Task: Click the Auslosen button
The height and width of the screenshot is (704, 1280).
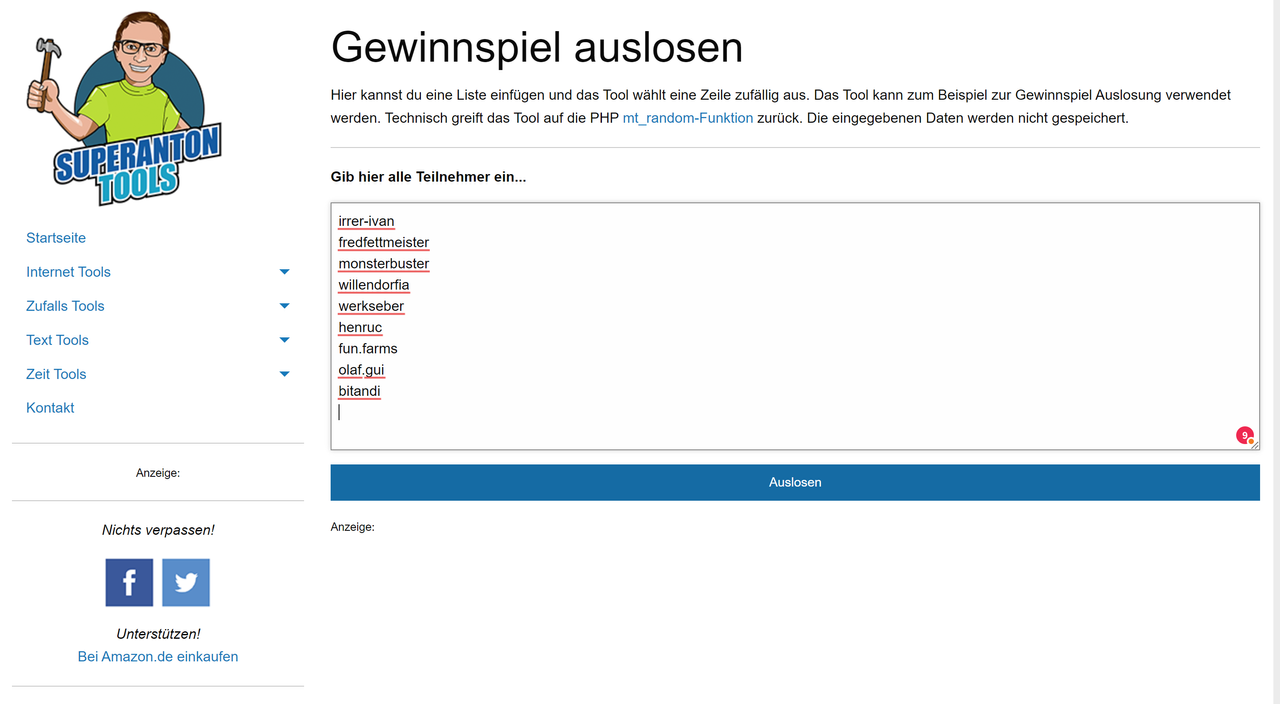Action: 795,482
